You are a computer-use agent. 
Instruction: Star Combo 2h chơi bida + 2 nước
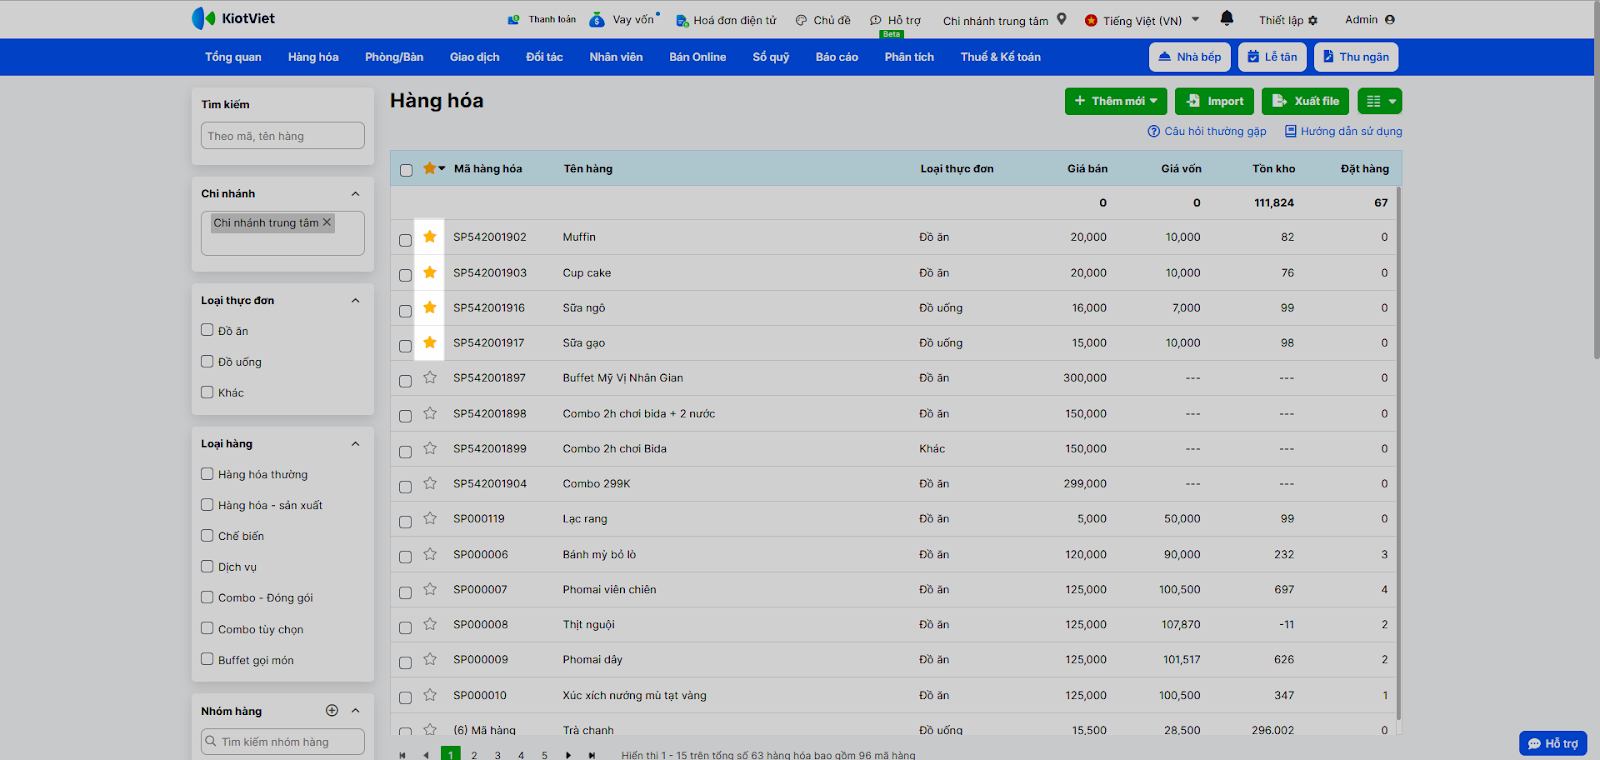coord(430,413)
